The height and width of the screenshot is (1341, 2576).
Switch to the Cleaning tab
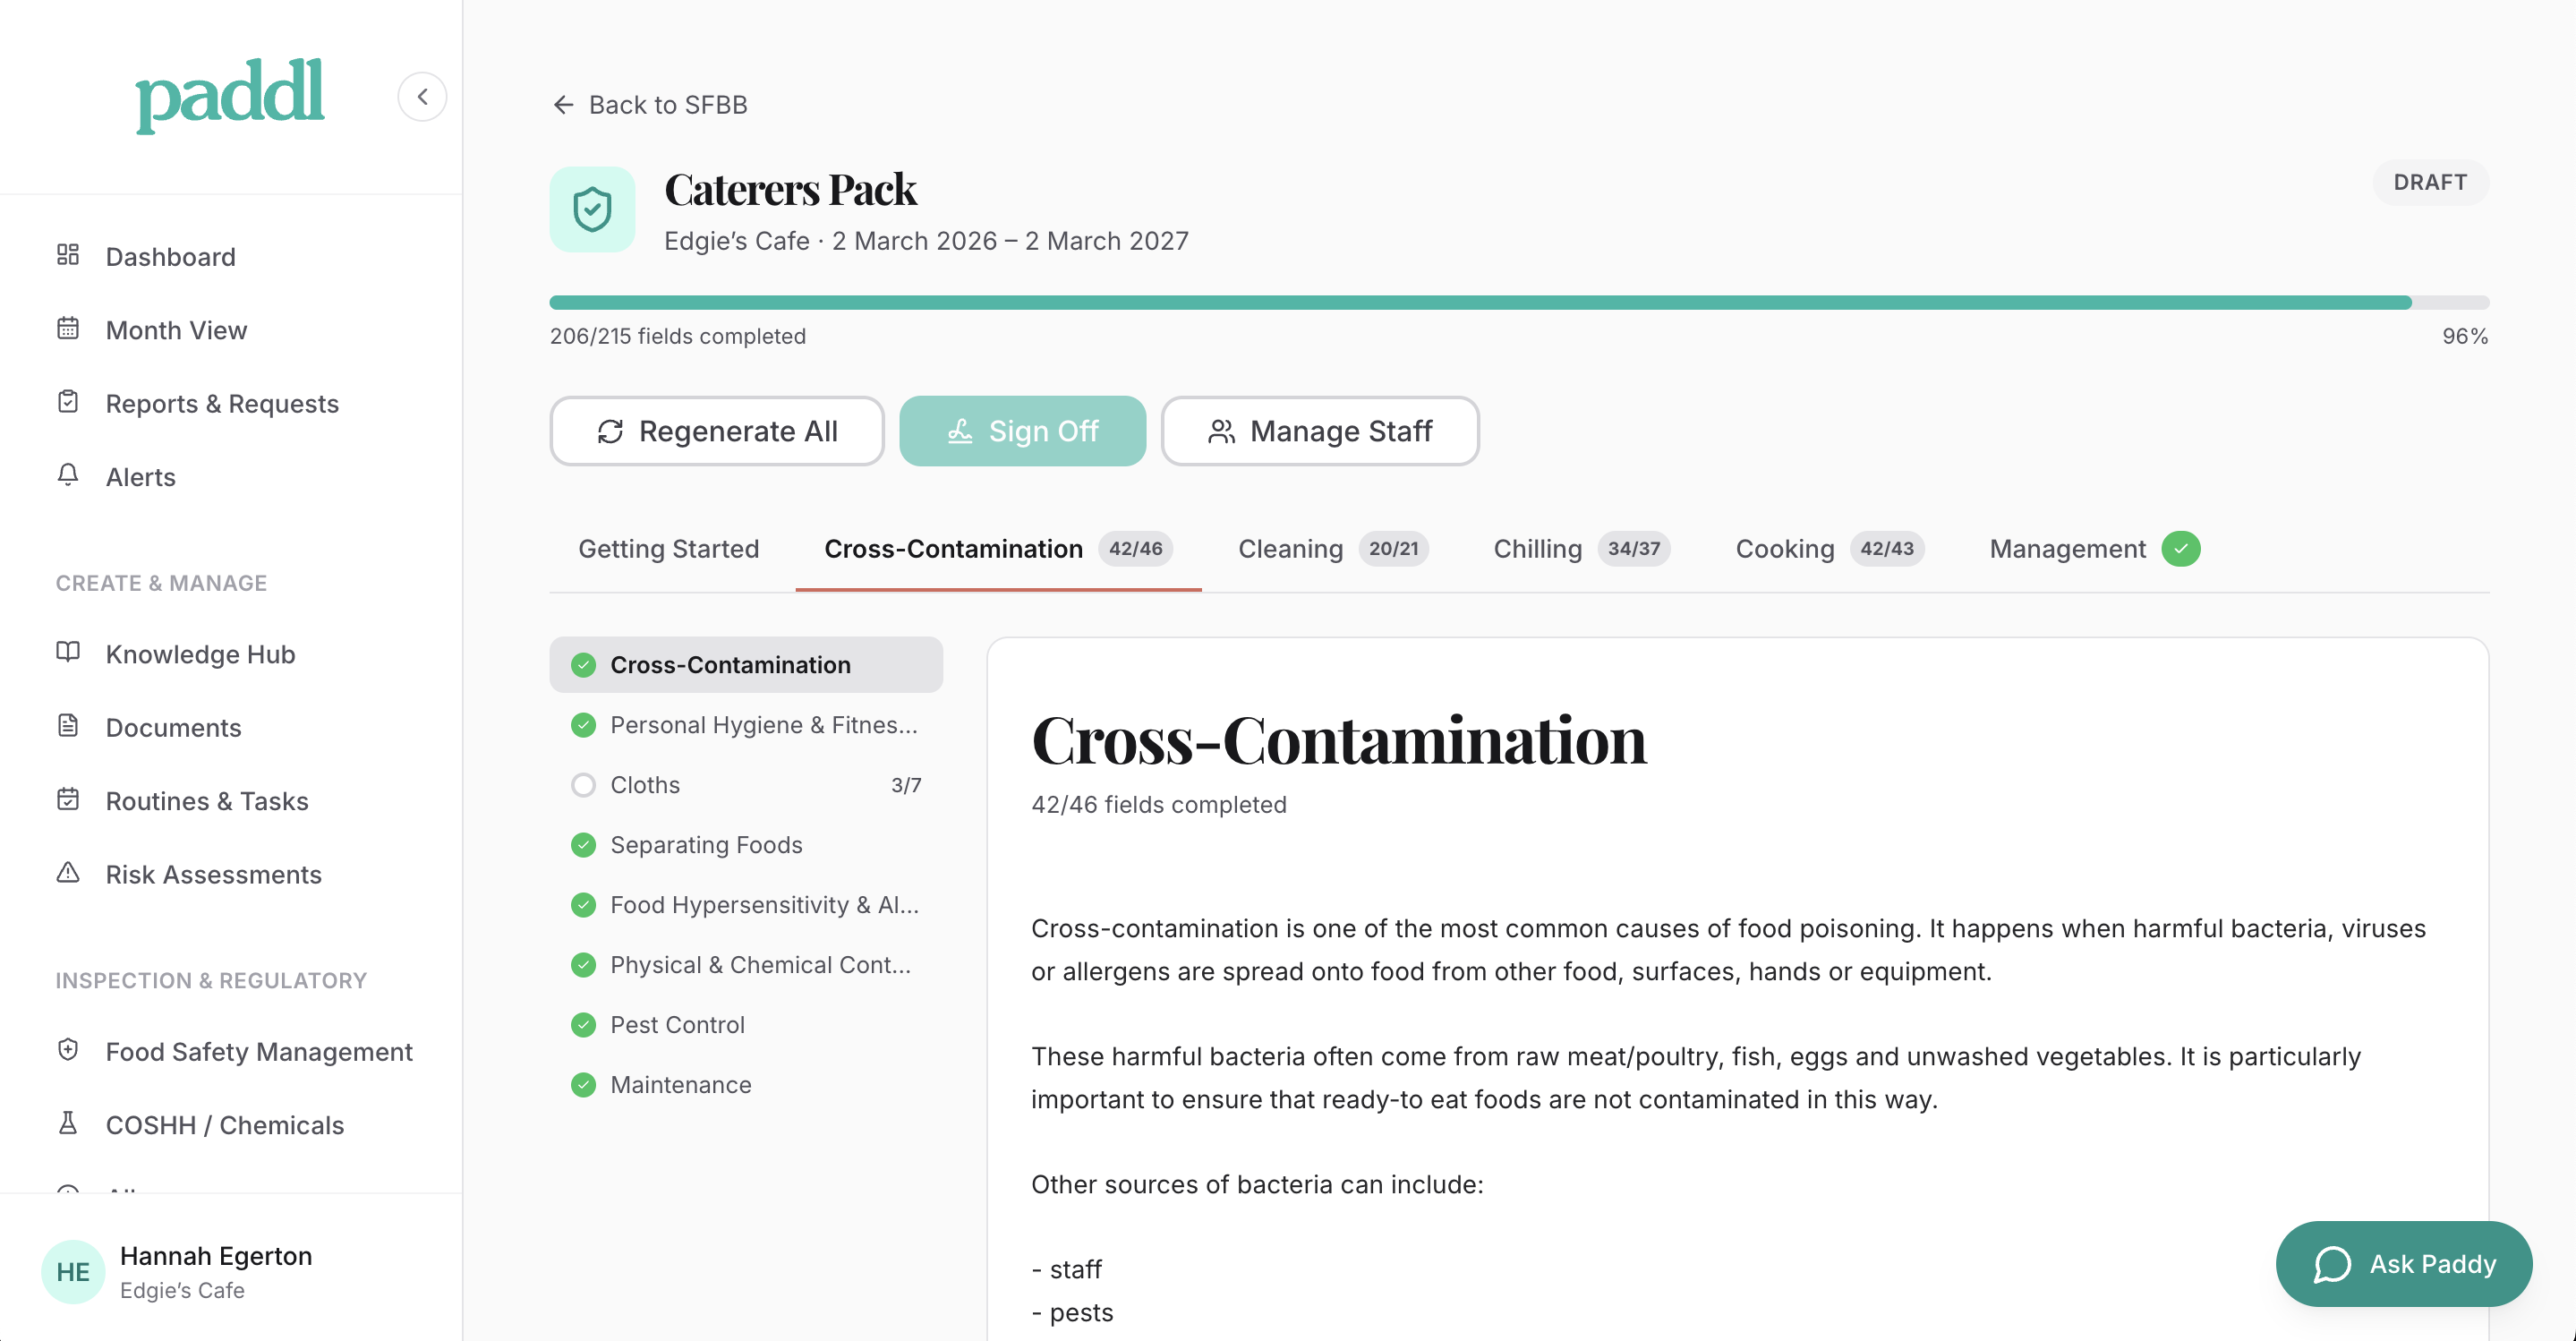(1291, 548)
